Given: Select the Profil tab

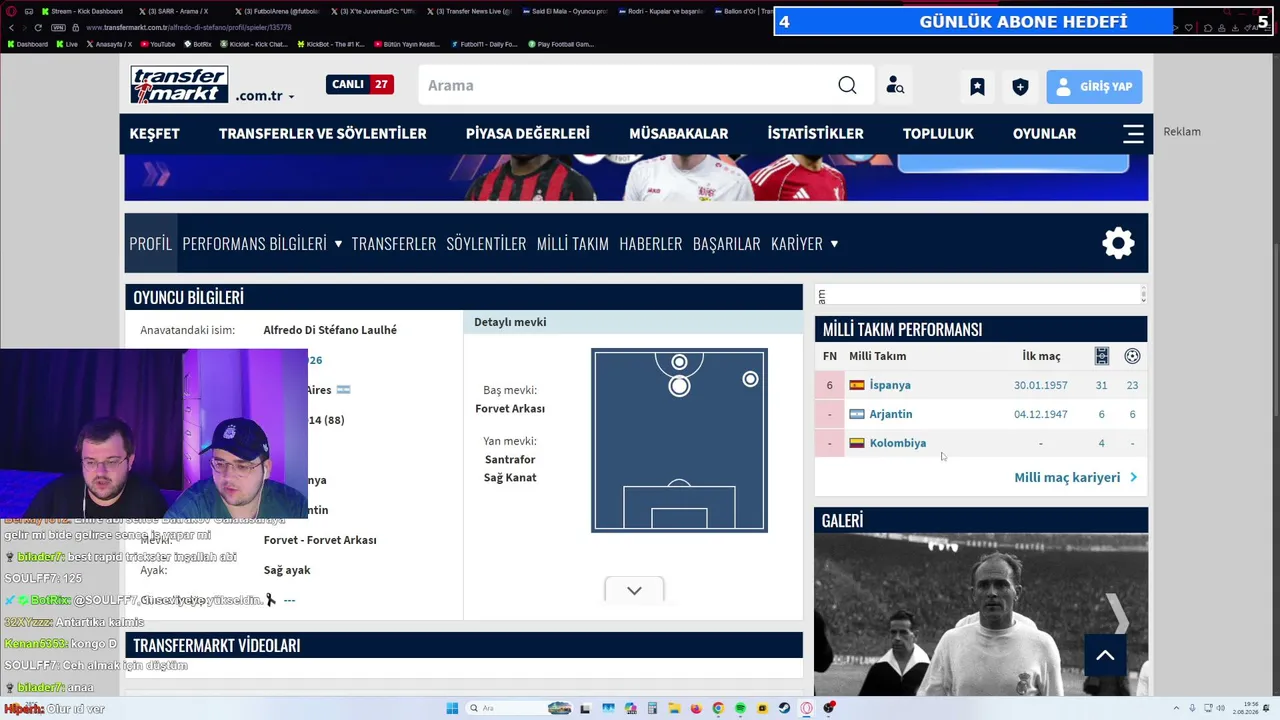Looking at the screenshot, I should 151,243.
